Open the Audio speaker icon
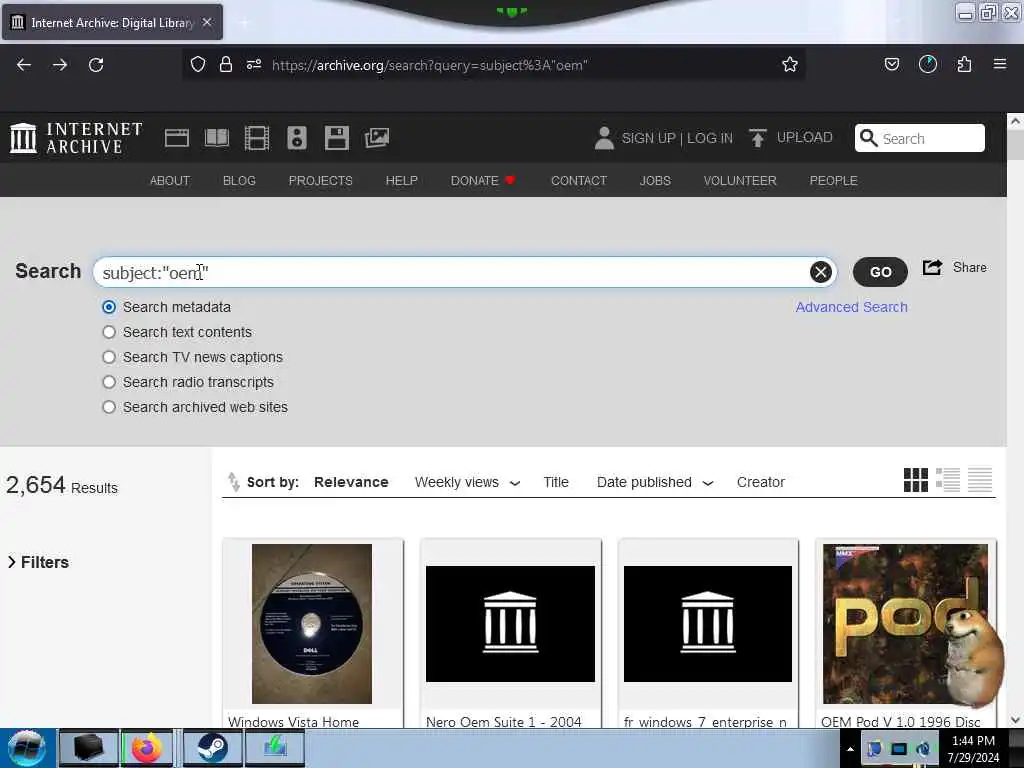This screenshot has width=1024, height=768. click(x=296, y=138)
